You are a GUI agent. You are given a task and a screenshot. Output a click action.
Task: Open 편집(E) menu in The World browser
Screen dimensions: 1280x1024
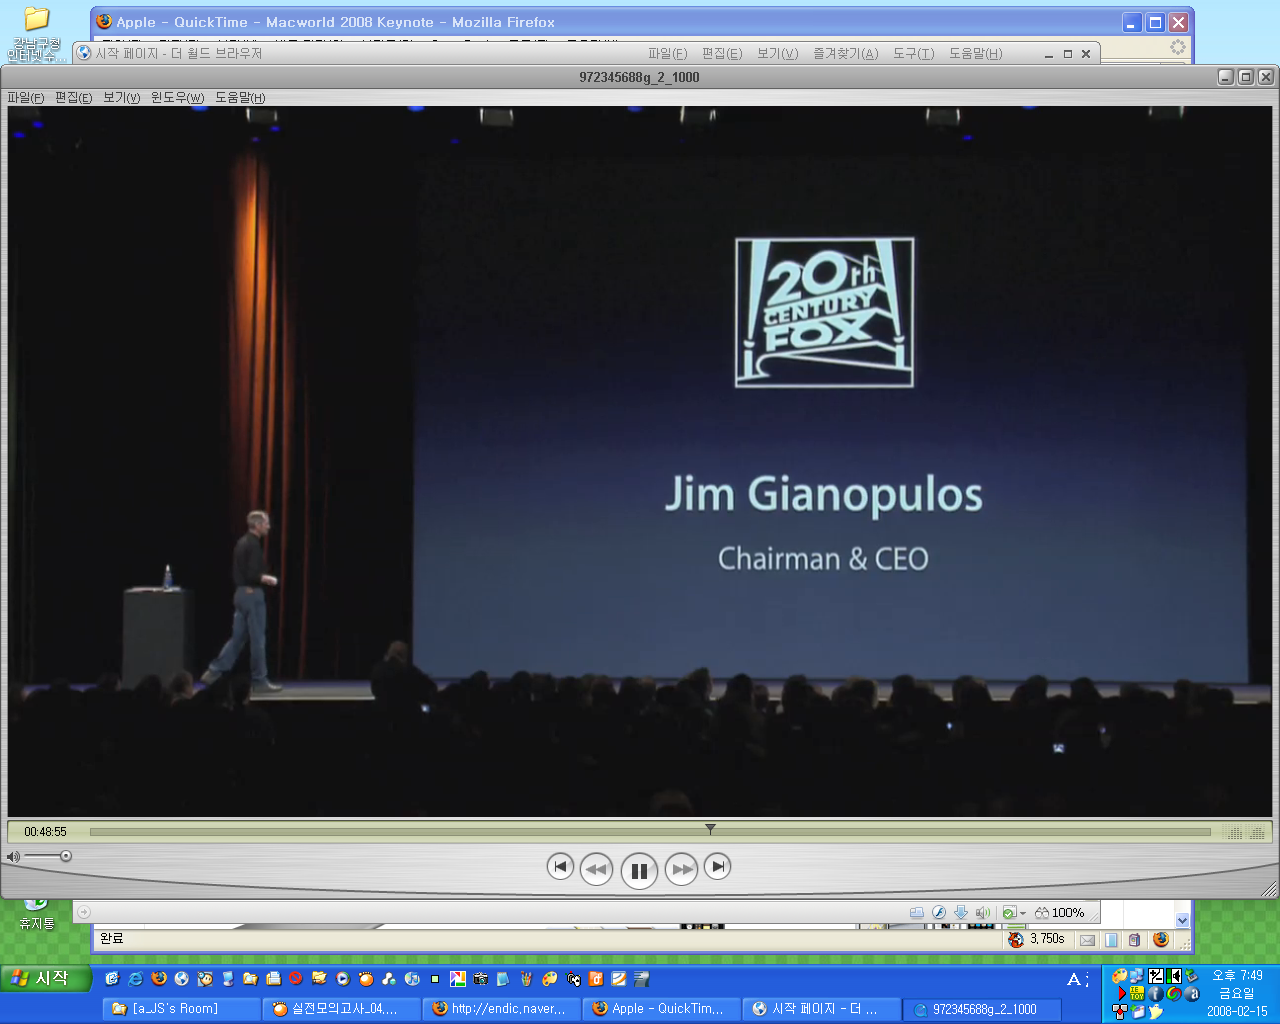click(722, 53)
